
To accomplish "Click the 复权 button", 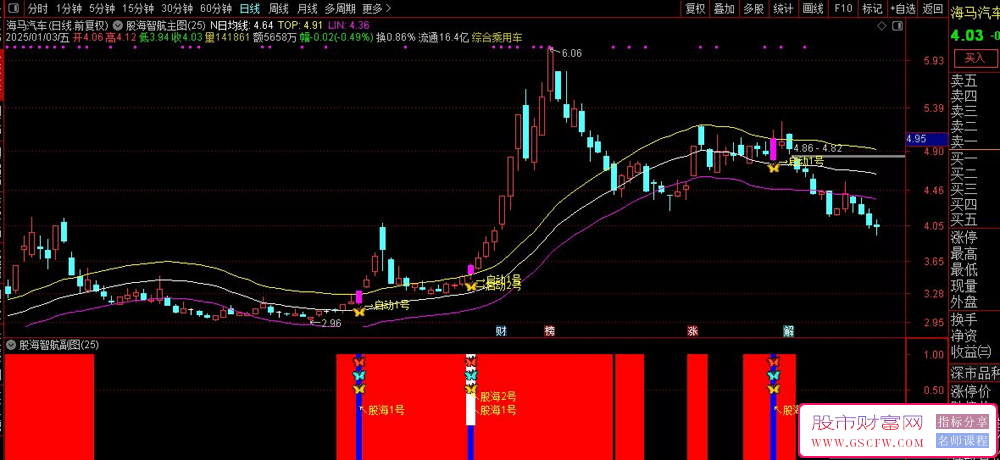I will pyautogui.click(x=695, y=8).
